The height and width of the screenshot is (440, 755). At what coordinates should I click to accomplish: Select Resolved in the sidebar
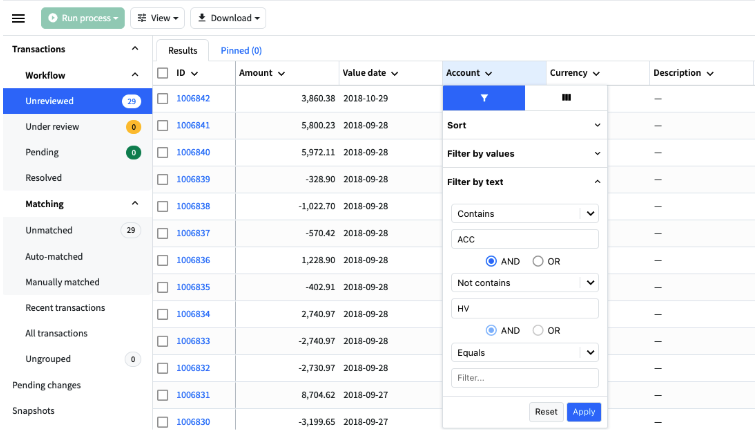pos(78,178)
